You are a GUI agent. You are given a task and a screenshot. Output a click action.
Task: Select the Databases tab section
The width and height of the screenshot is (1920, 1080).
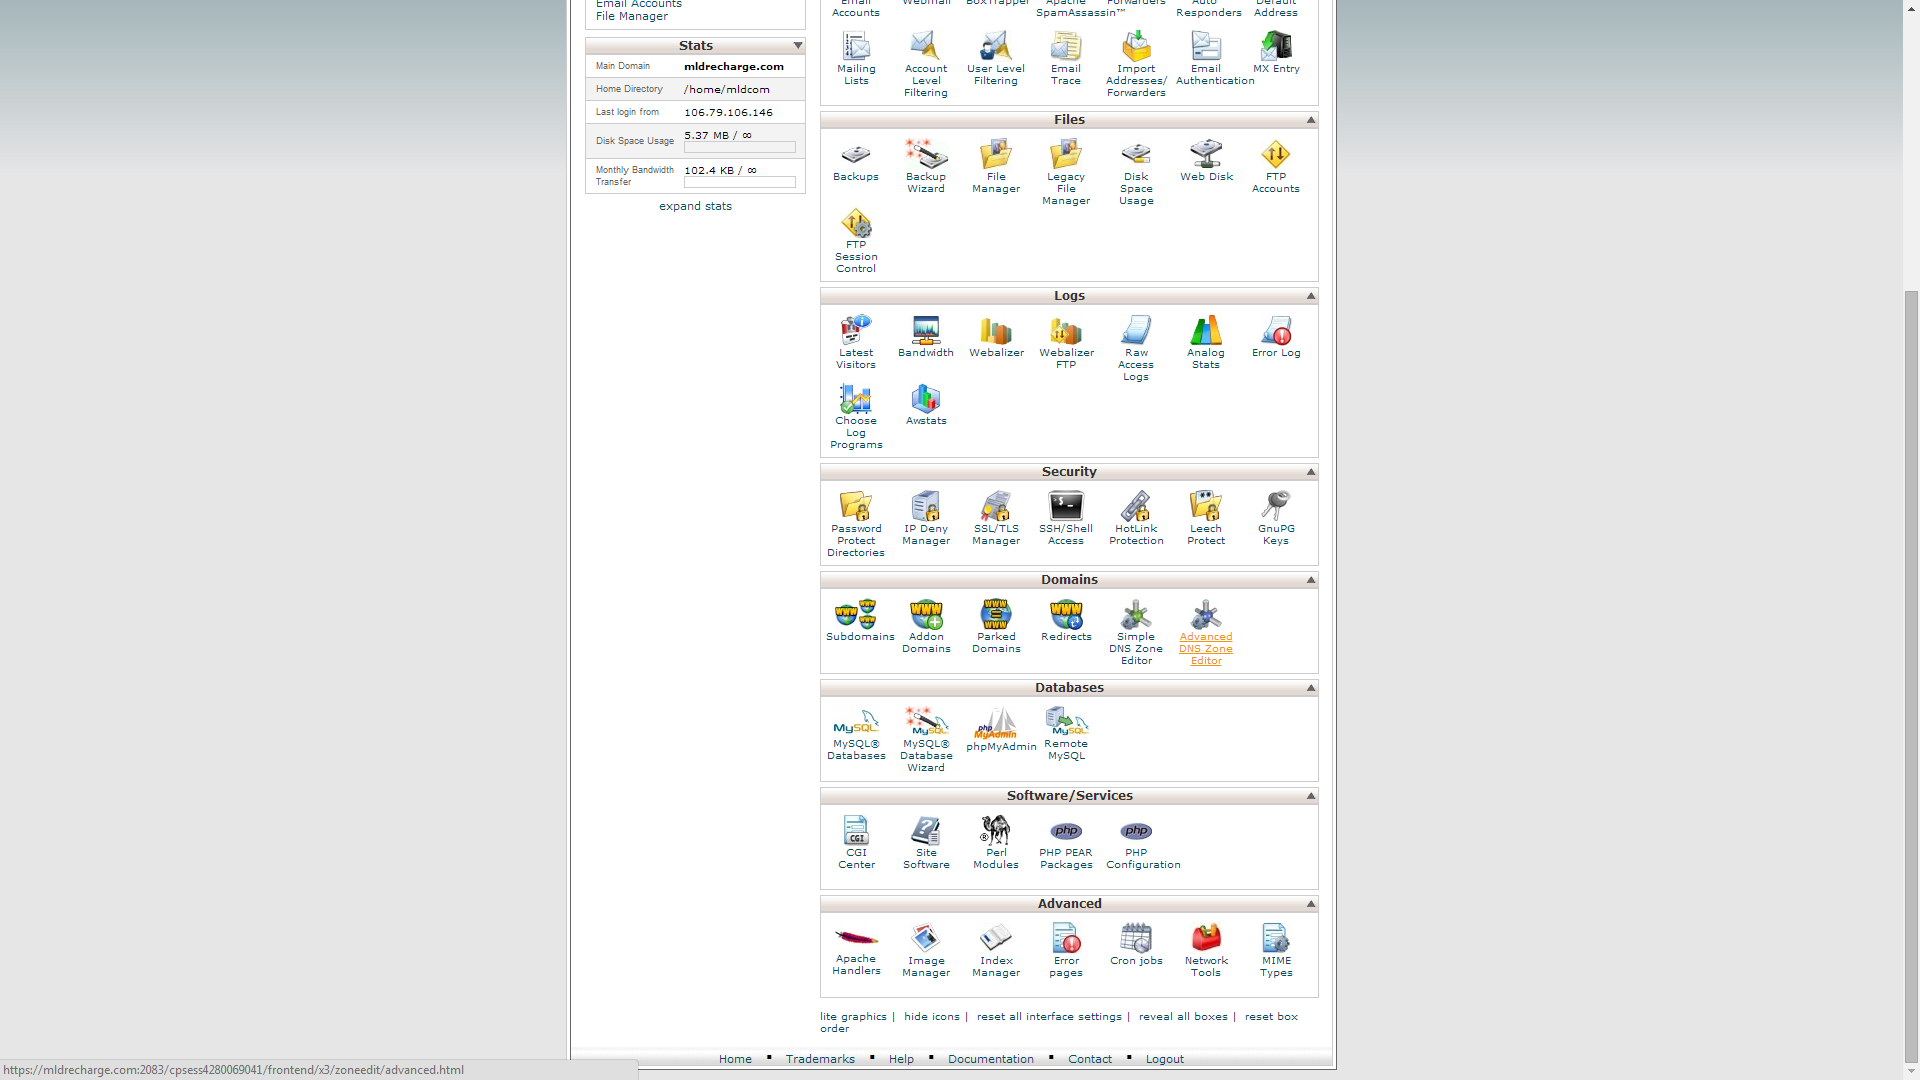[x=1069, y=686]
